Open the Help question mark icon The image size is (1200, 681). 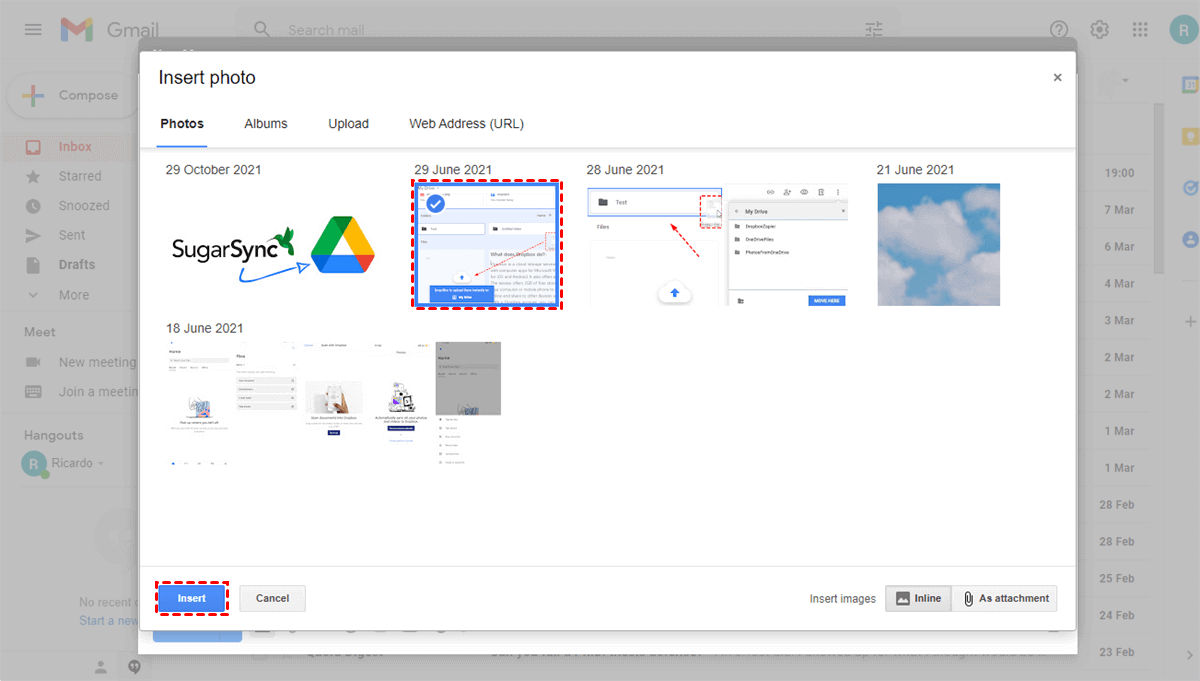pyautogui.click(x=1059, y=30)
